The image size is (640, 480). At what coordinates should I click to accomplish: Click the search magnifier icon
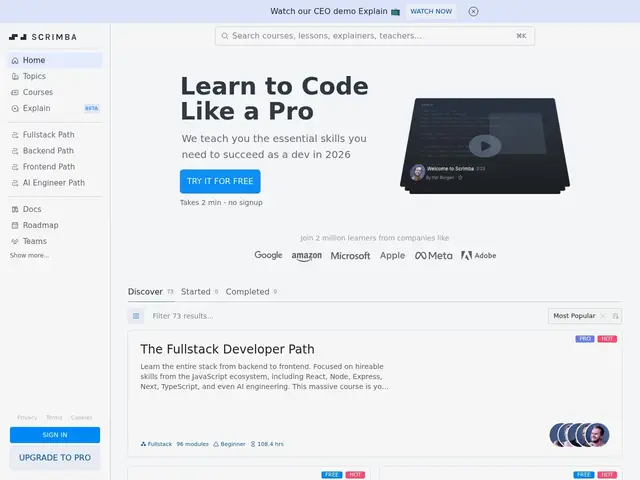224,36
